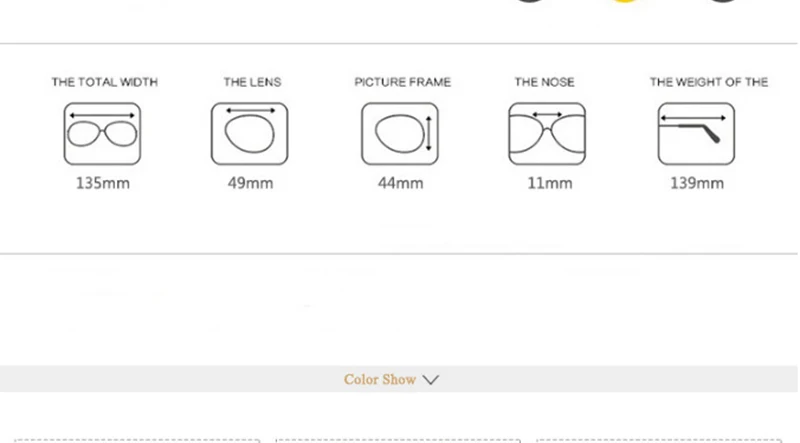This screenshot has height=443, width=800.
Task: Click the nose bridge width icon
Action: 547,134
